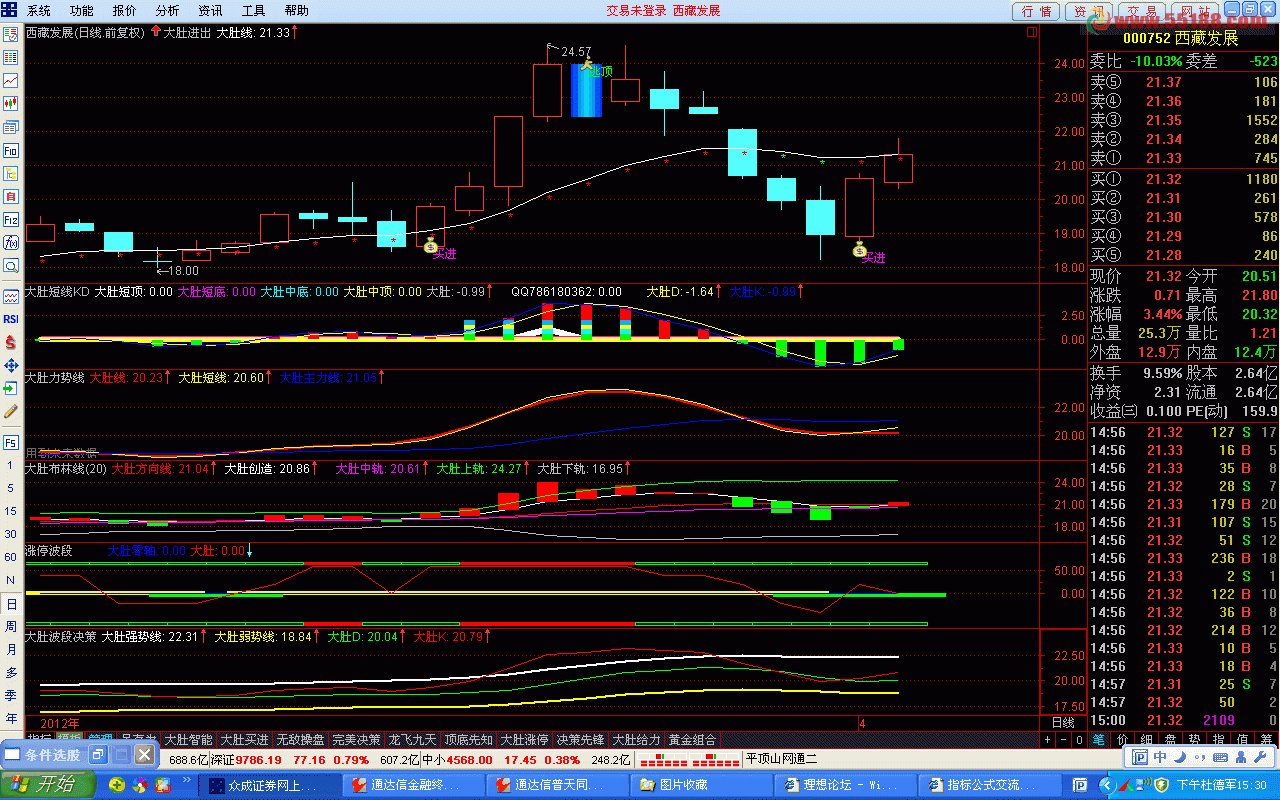This screenshot has width=1280, height=800.
Task: Switch to 30-minute period
Action: (x=11, y=534)
